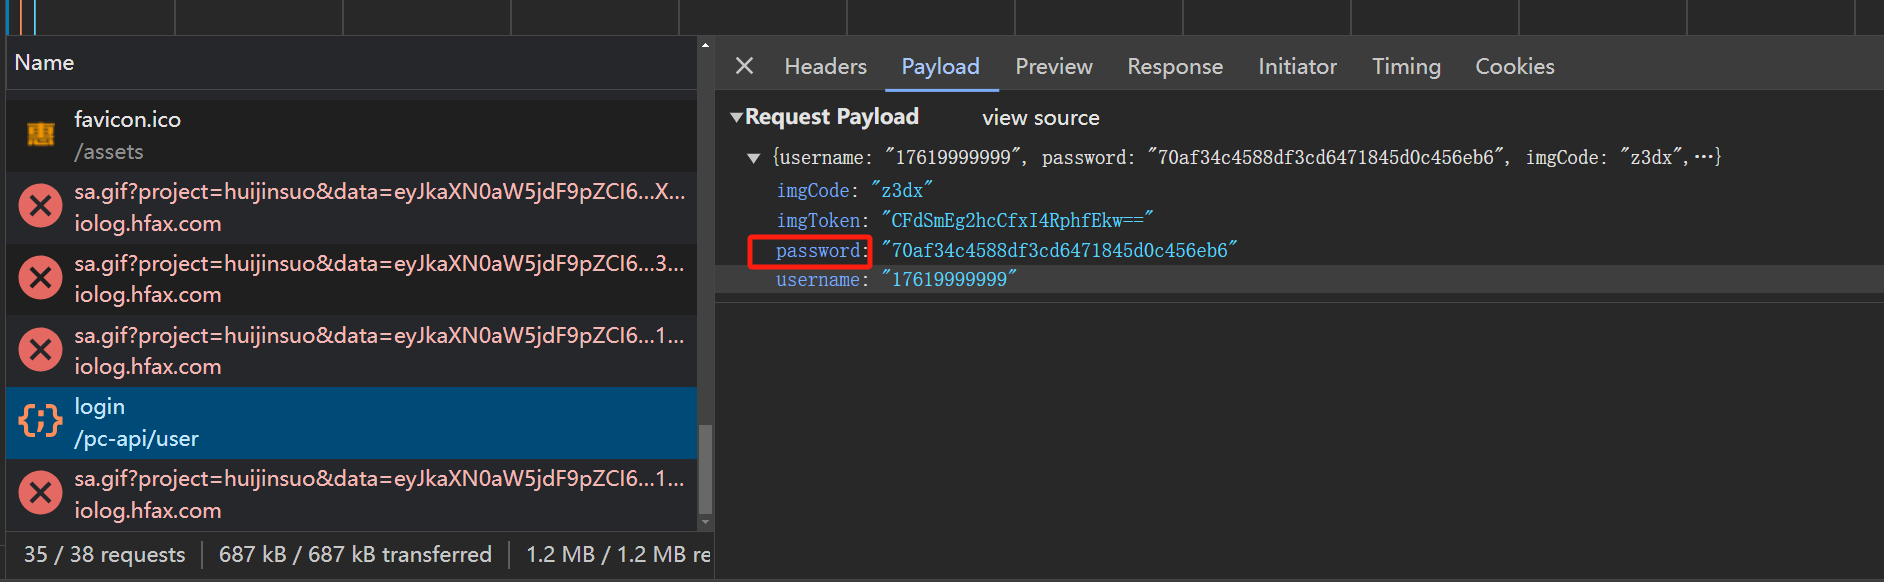Viewport: 1884px width, 582px height.
Task: Open the Response tab
Action: [x=1175, y=66]
